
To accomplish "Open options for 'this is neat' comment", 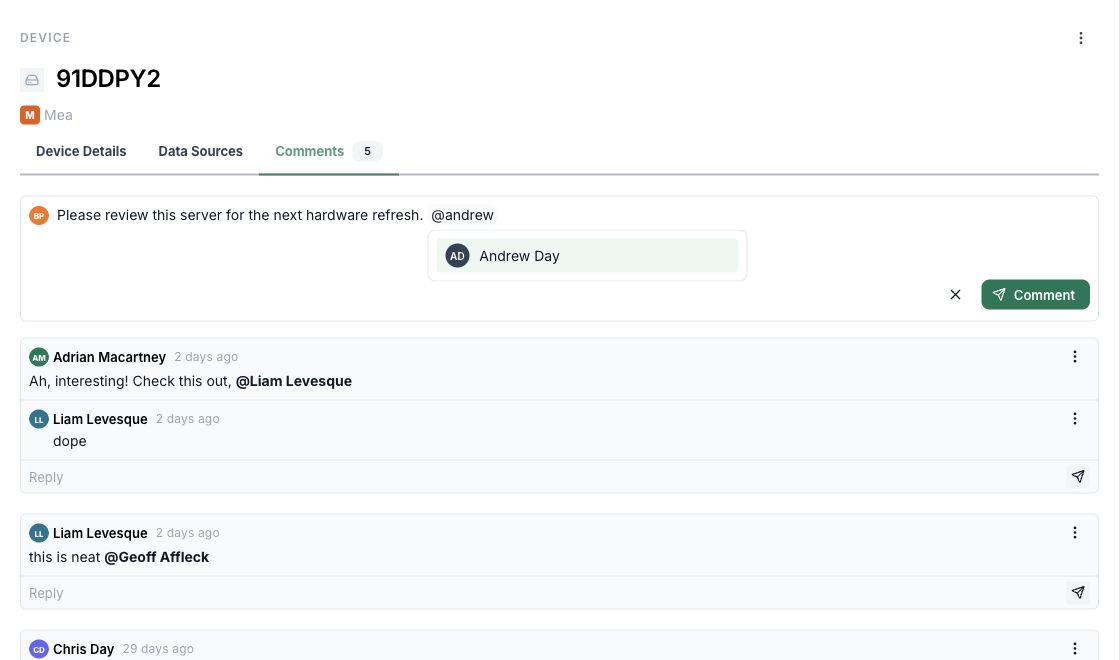I will [1075, 532].
